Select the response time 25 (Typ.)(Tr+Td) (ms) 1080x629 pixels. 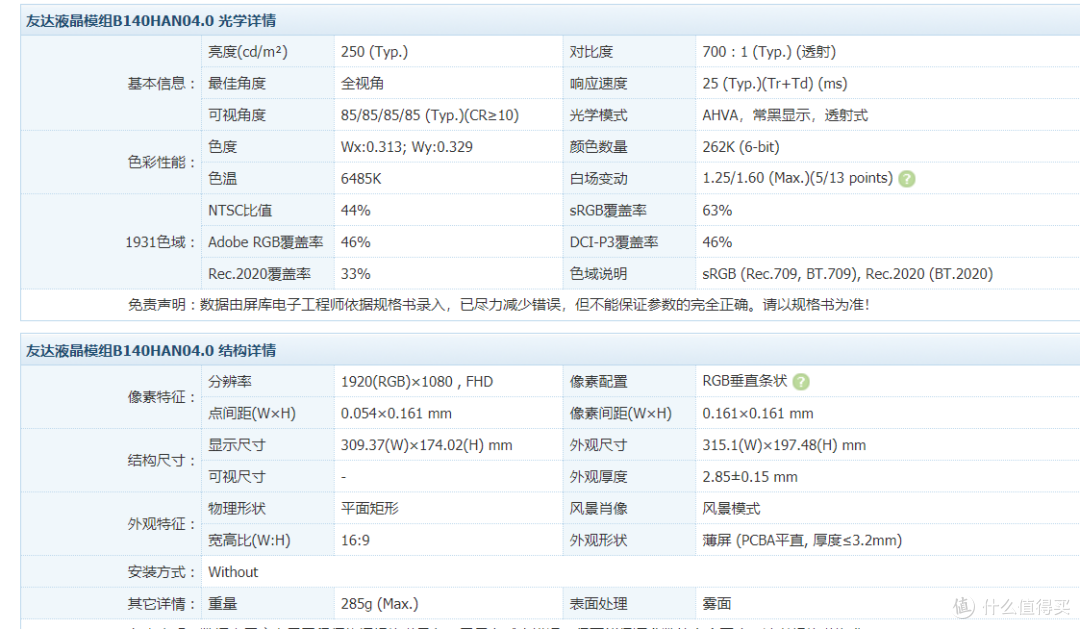pyautogui.click(x=775, y=83)
